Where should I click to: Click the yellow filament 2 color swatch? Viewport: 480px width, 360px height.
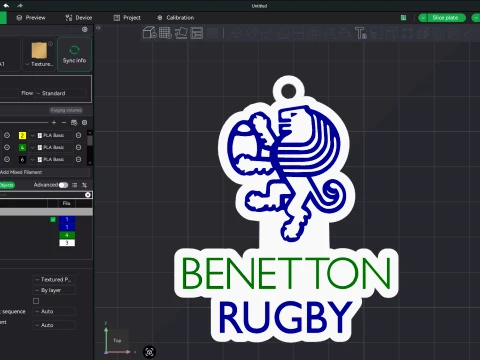click(22, 135)
